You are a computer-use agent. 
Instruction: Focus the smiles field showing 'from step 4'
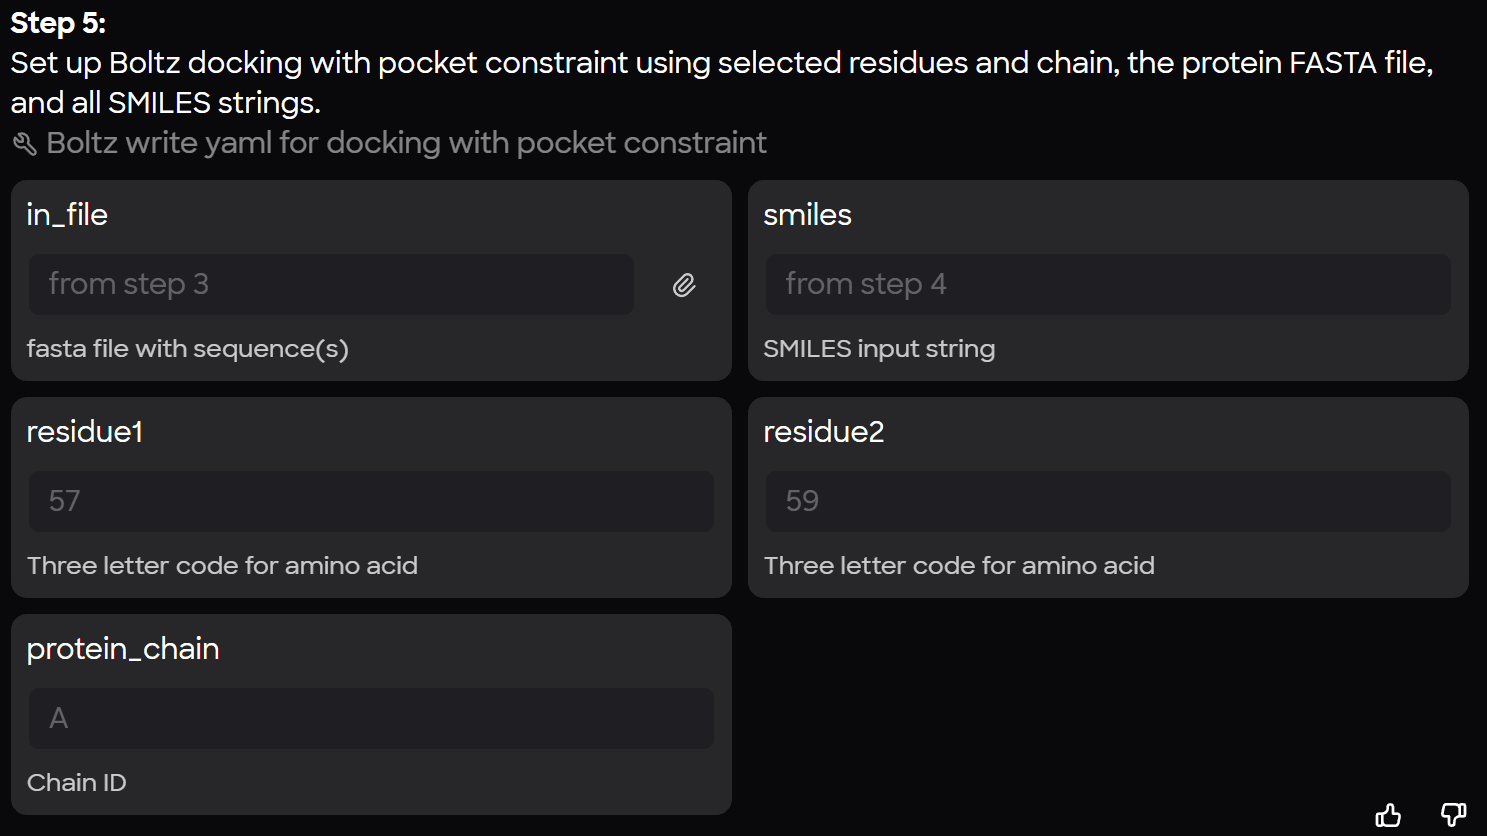tap(1107, 285)
